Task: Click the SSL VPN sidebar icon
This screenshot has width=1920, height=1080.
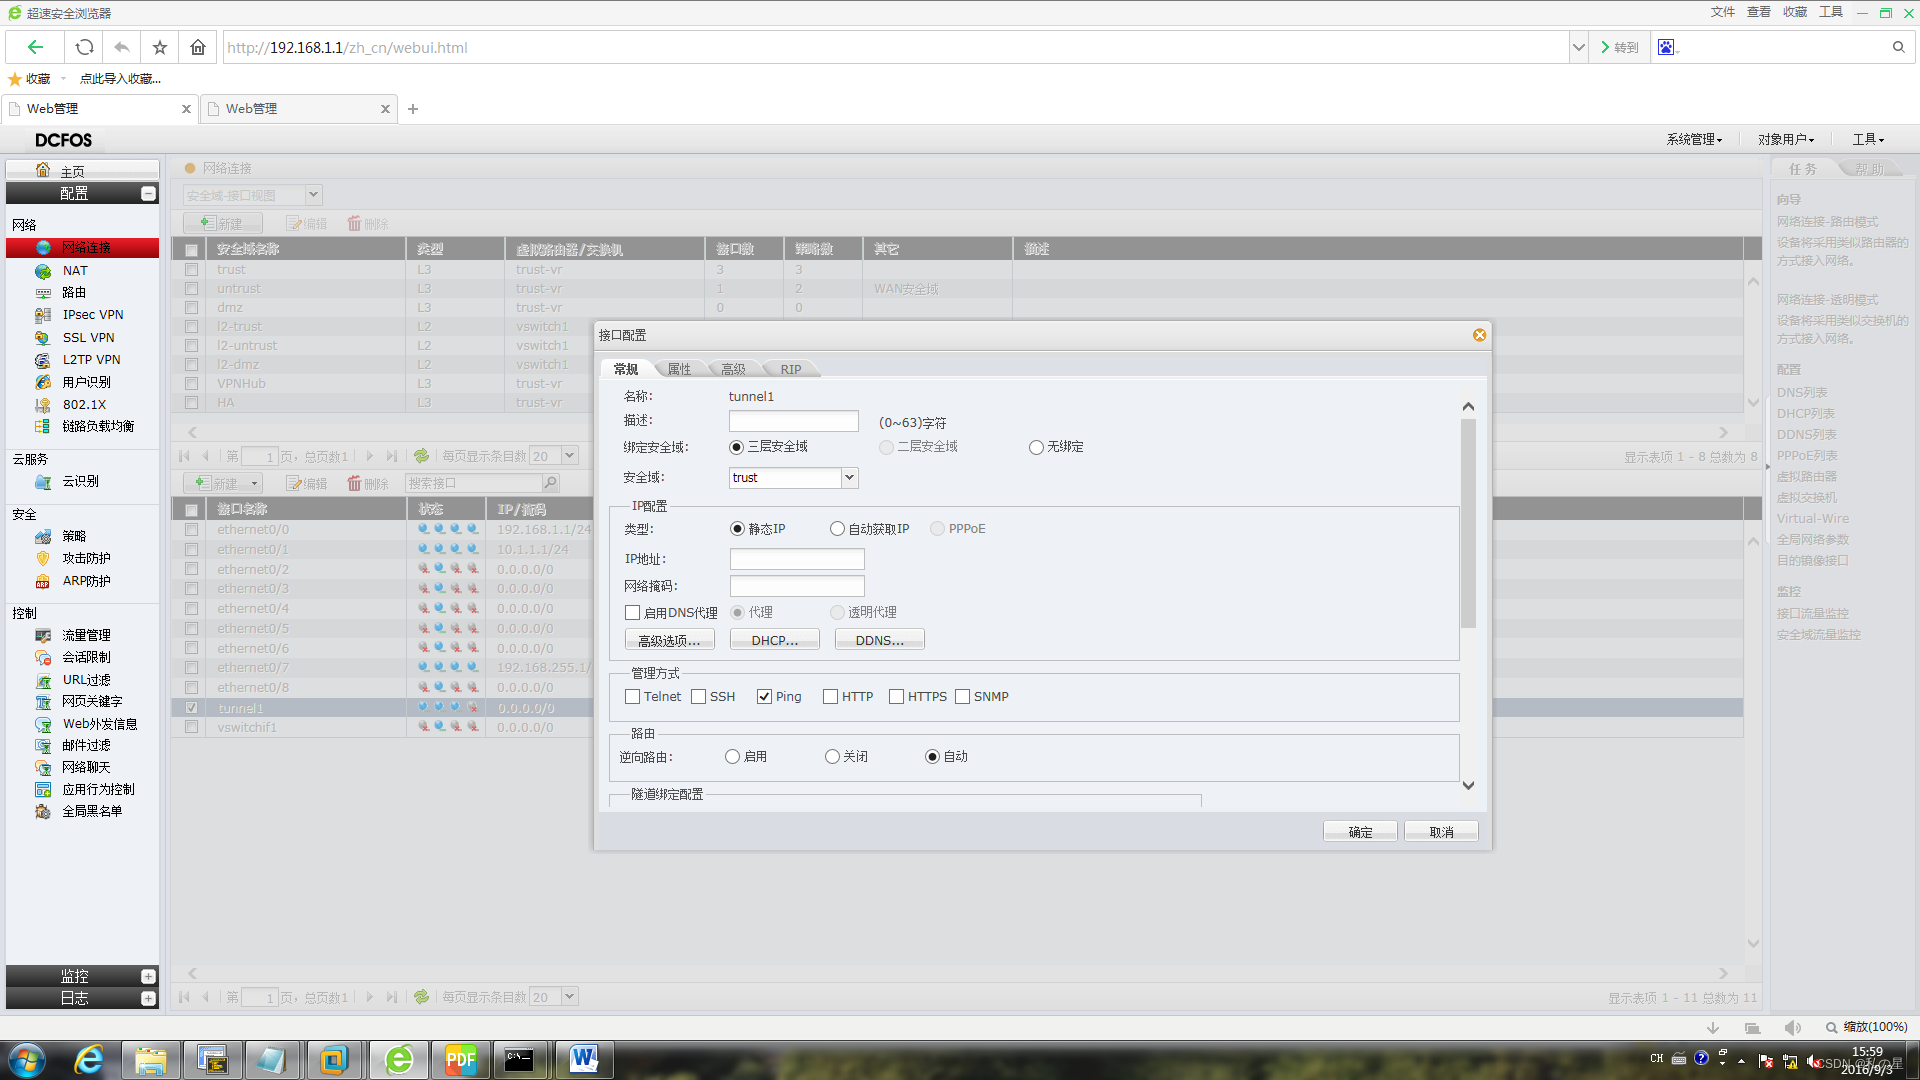Action: [x=43, y=338]
